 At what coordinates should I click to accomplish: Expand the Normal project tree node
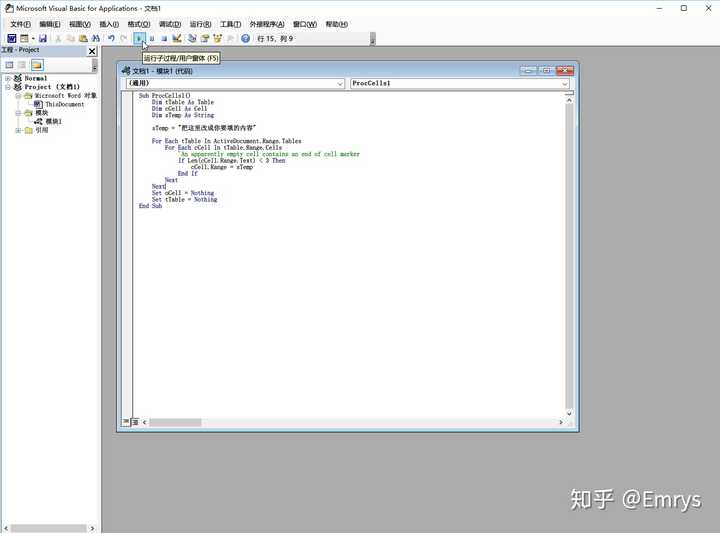pos(8,79)
